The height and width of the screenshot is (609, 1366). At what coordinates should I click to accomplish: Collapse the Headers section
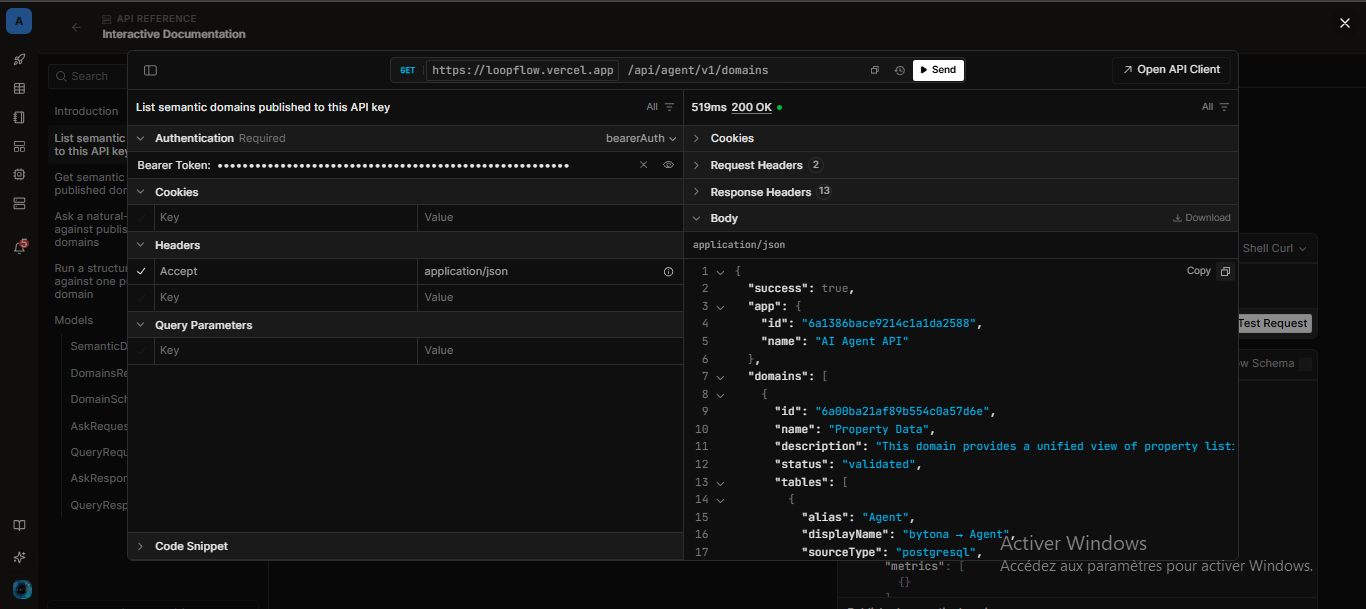coord(141,245)
